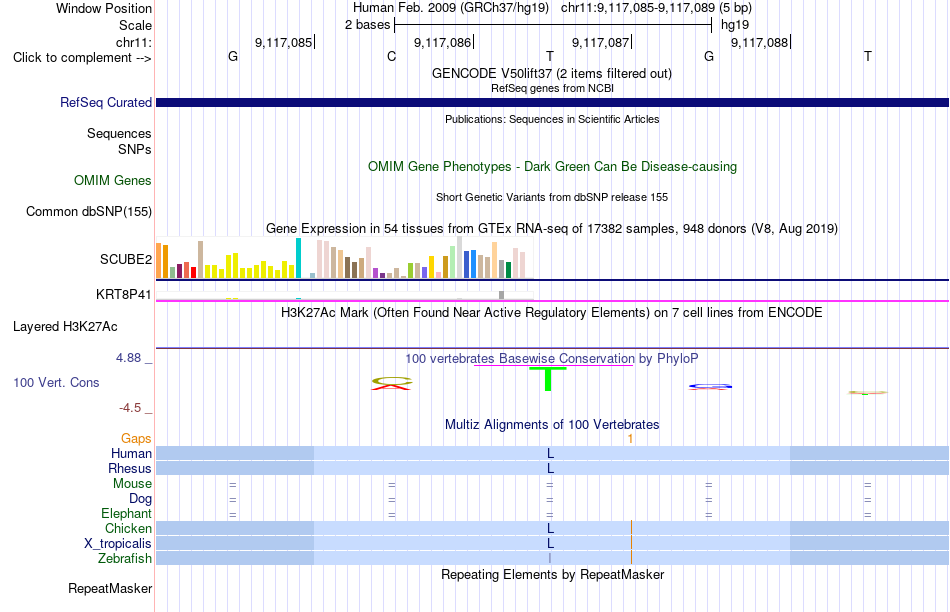The image size is (950, 612).
Task: Click the 'Window Position' label
Action: click(x=104, y=8)
